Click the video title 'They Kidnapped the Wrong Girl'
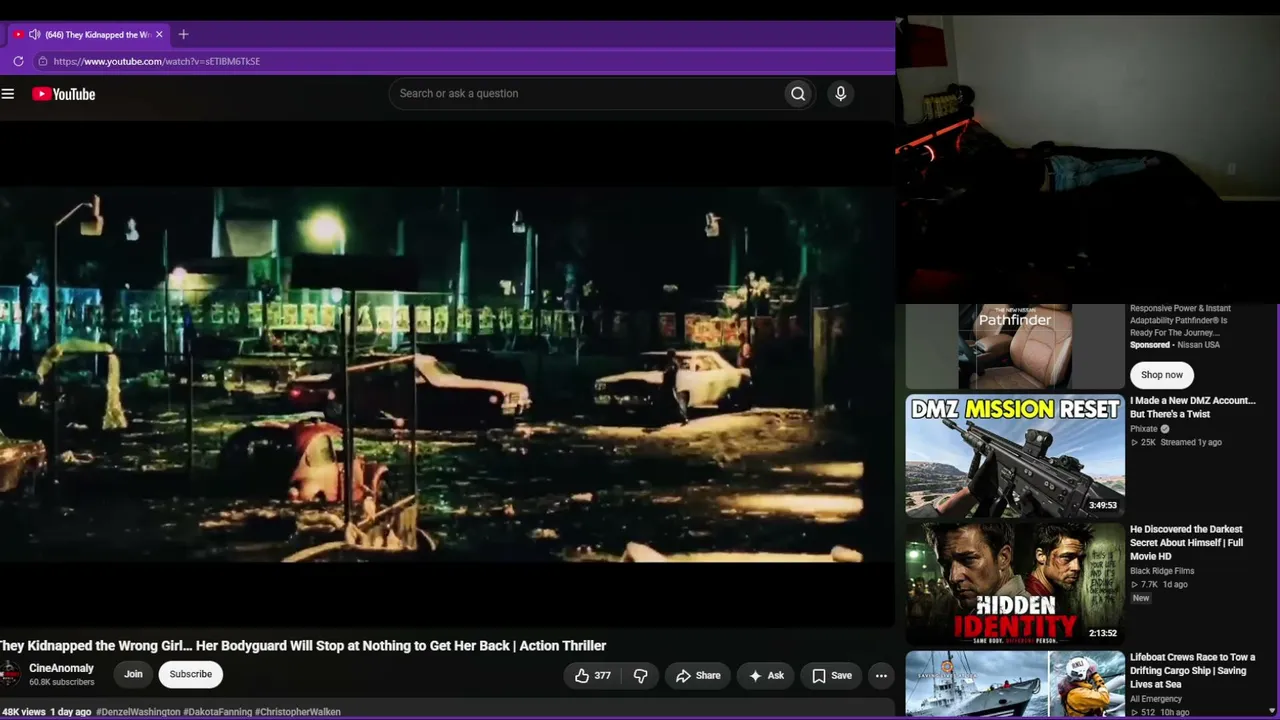 tap(303, 646)
